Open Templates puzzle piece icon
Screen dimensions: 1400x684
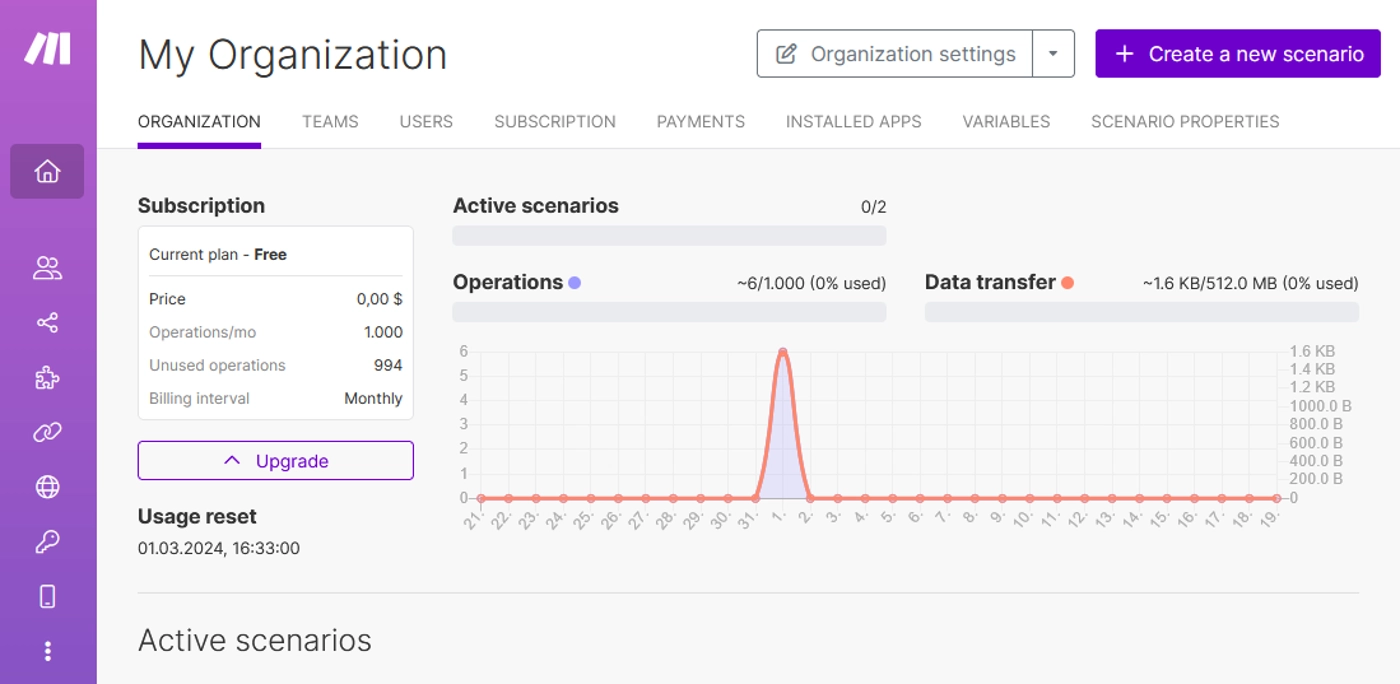pos(47,378)
